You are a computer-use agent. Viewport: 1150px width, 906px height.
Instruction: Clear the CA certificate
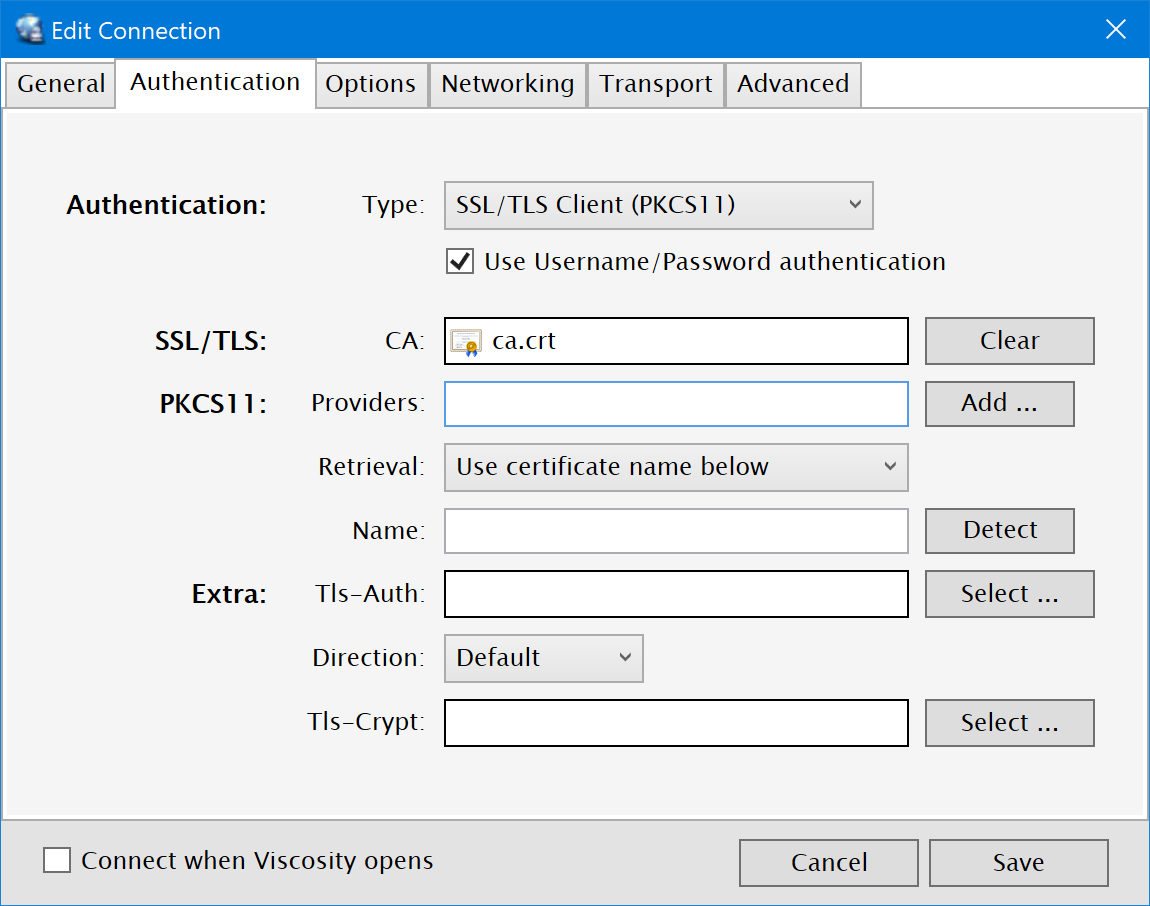point(1009,341)
